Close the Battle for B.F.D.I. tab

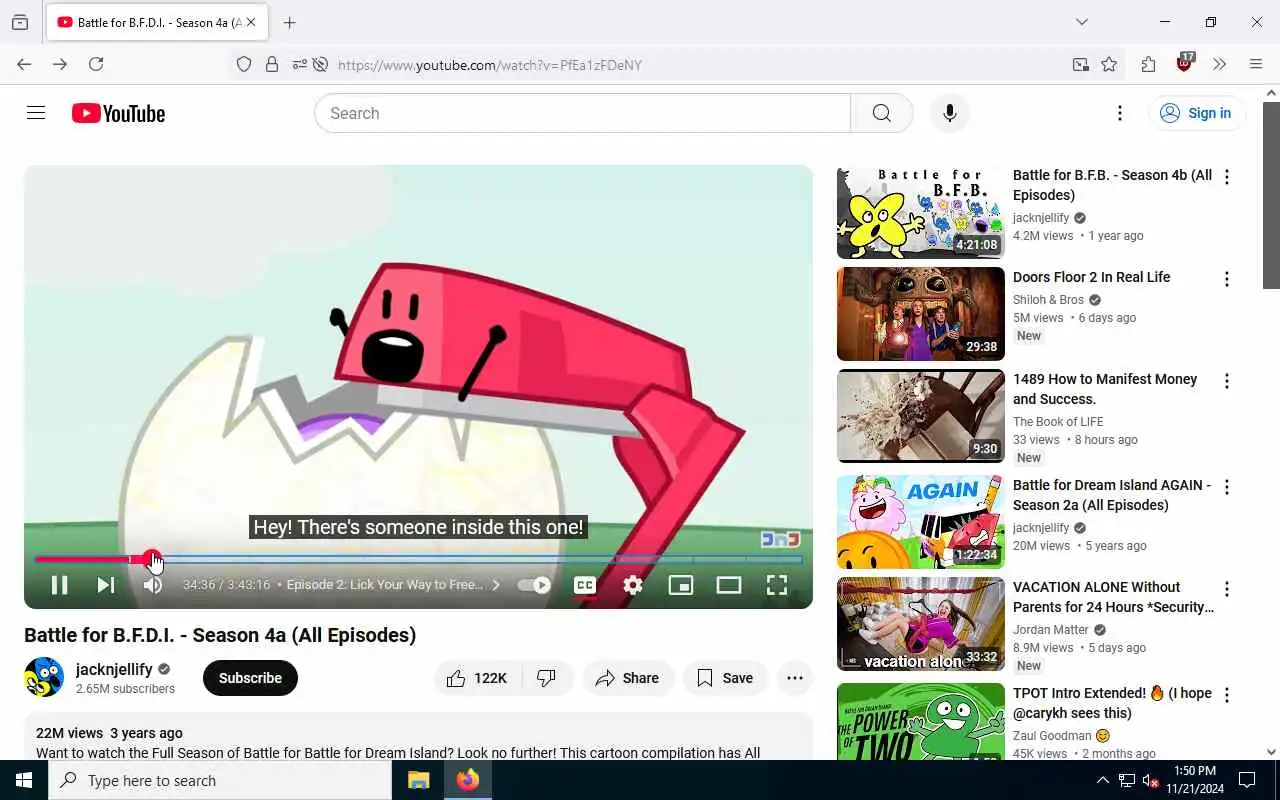coord(251,22)
